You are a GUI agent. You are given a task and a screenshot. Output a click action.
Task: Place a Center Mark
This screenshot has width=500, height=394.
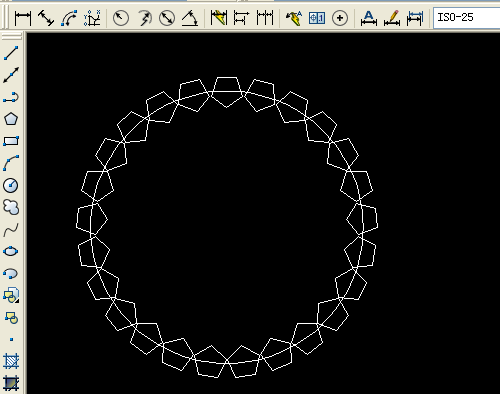pos(340,18)
